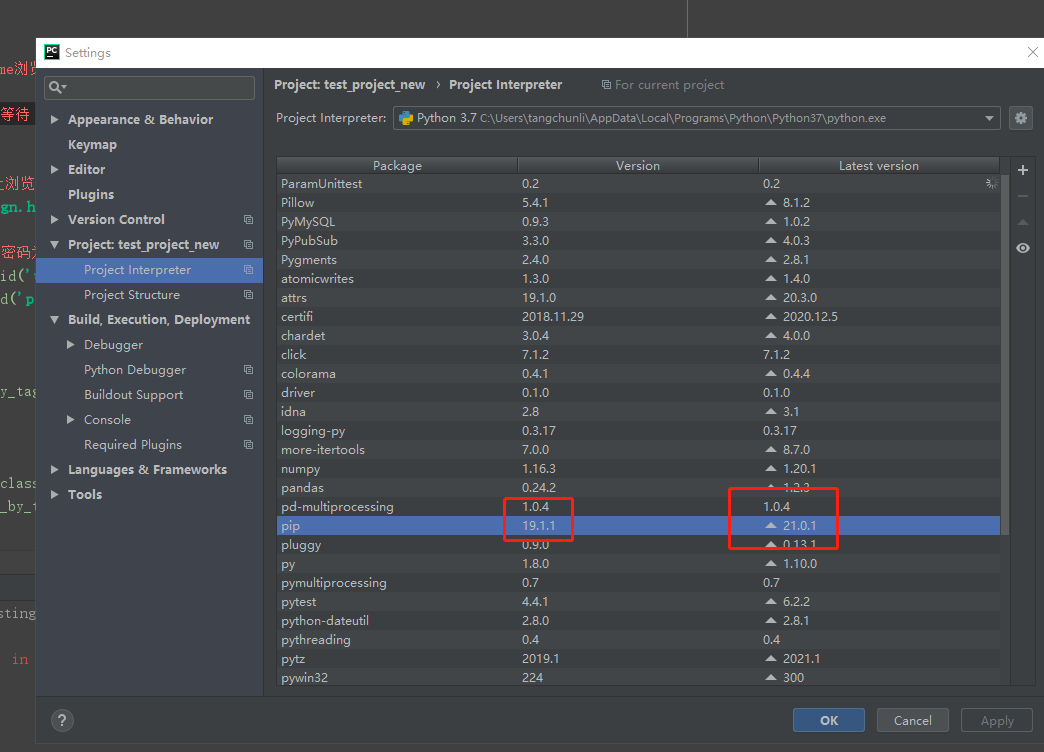Expand Appearance & Behavior section
1044x752 pixels.
[x=55, y=119]
